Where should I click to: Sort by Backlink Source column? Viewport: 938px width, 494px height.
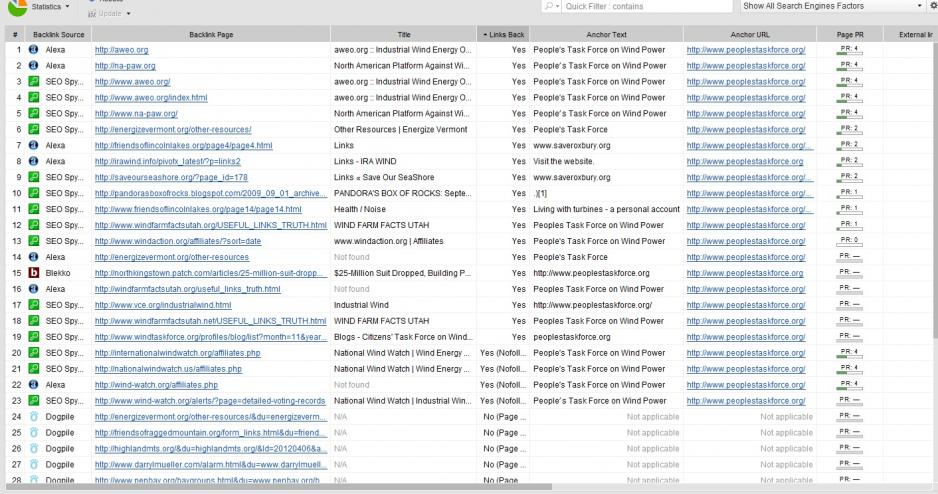(x=59, y=35)
